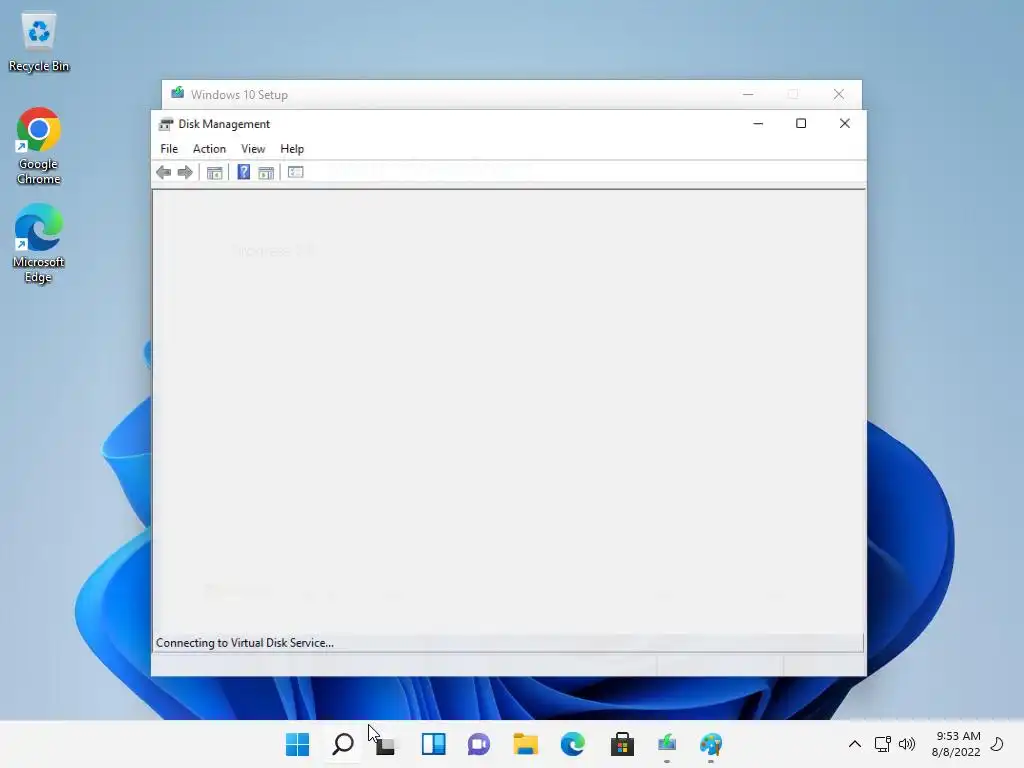Click the Properties/settings list toolbar icon

pos(296,172)
